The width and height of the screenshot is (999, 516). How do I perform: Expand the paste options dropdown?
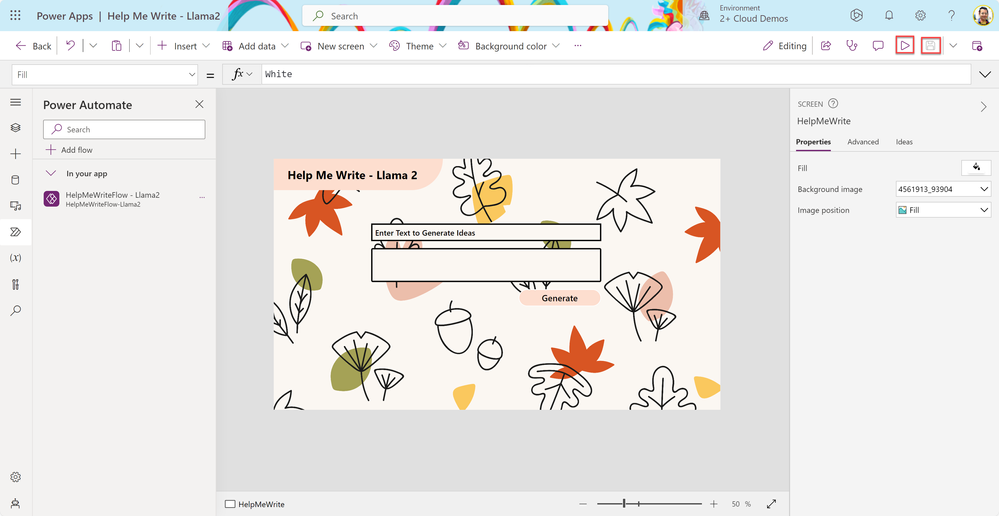(x=140, y=46)
